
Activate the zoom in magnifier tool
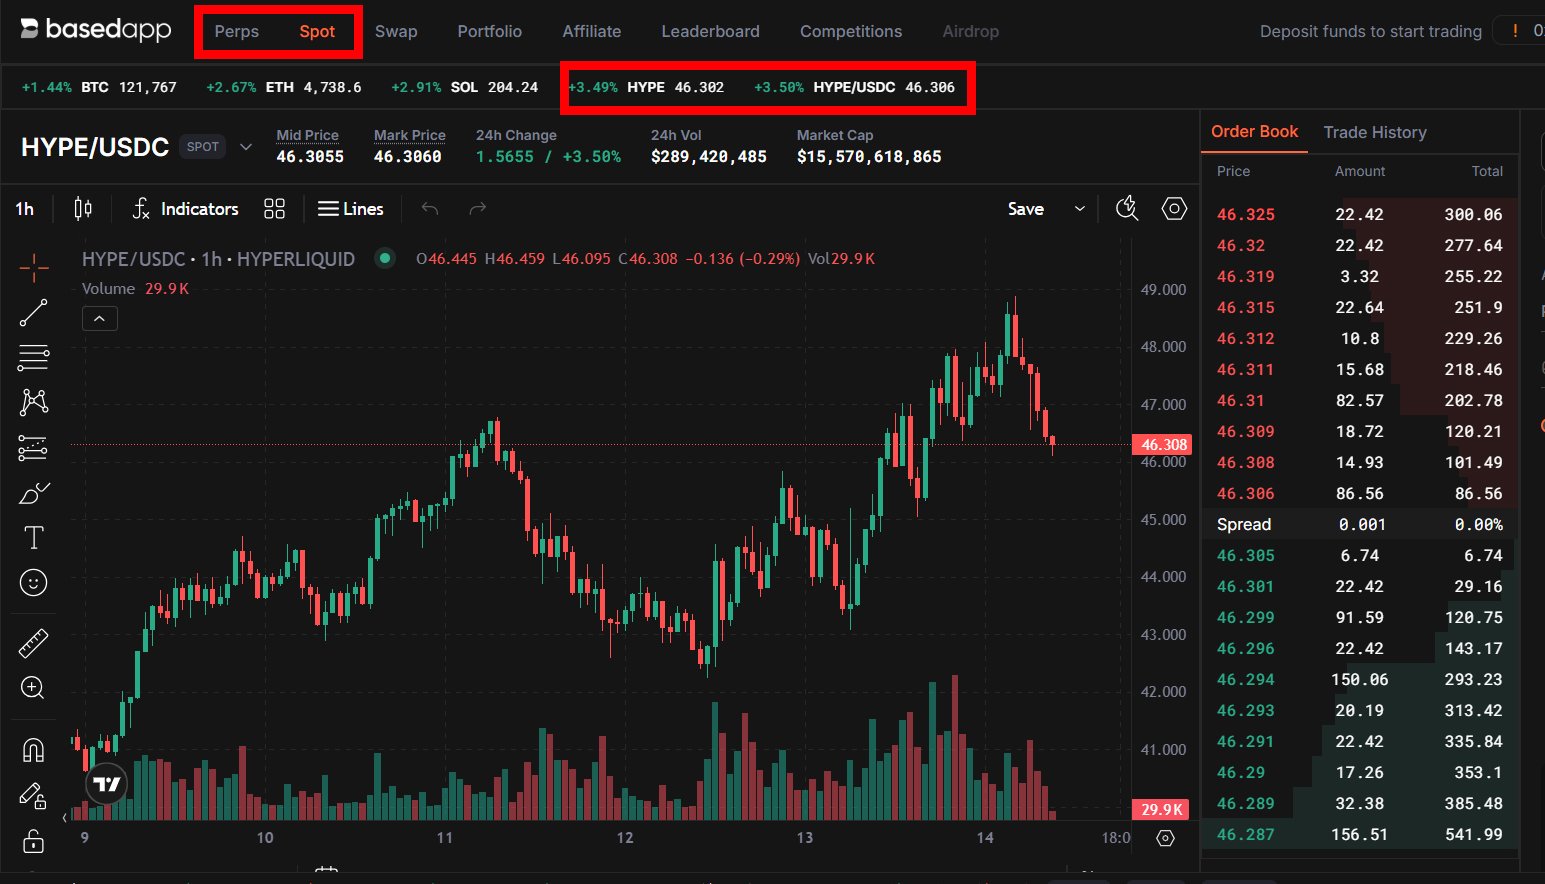point(33,688)
